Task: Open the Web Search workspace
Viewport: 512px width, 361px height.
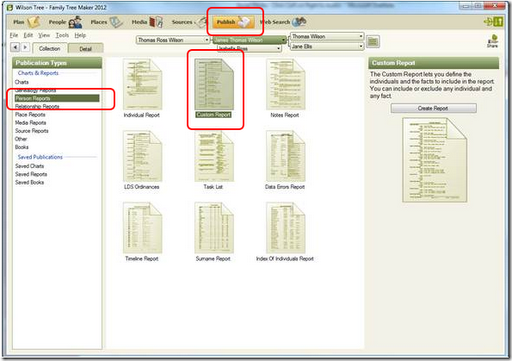Action: click(283, 22)
